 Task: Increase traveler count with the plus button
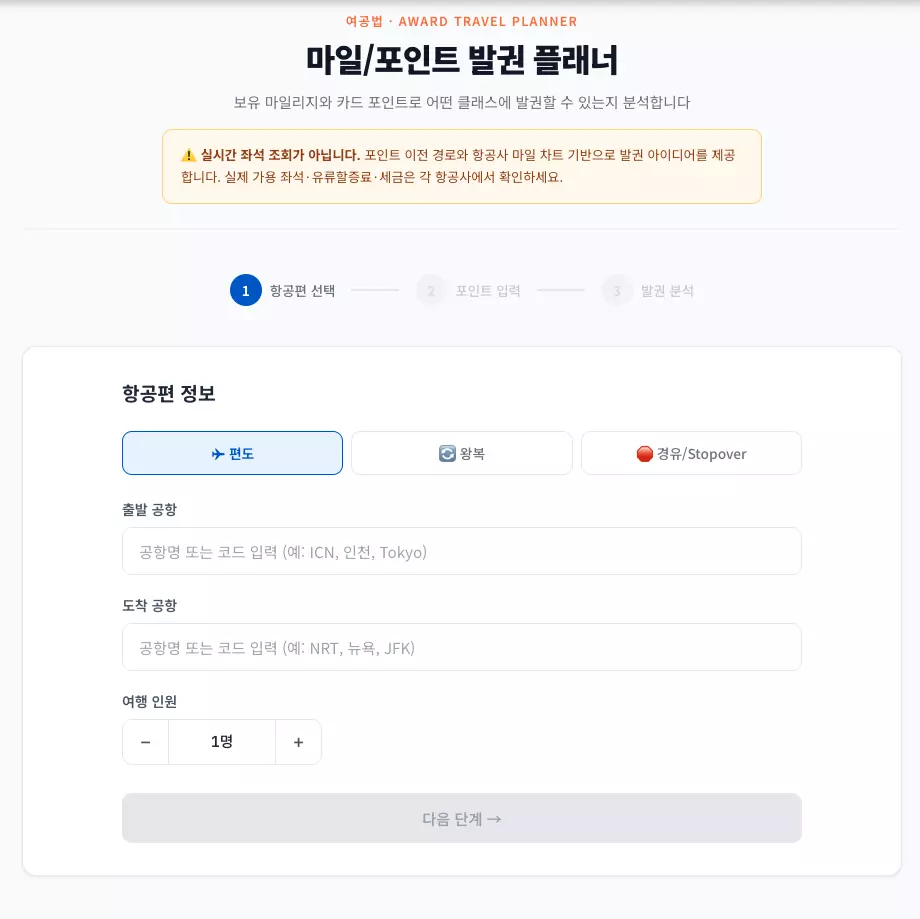point(298,742)
